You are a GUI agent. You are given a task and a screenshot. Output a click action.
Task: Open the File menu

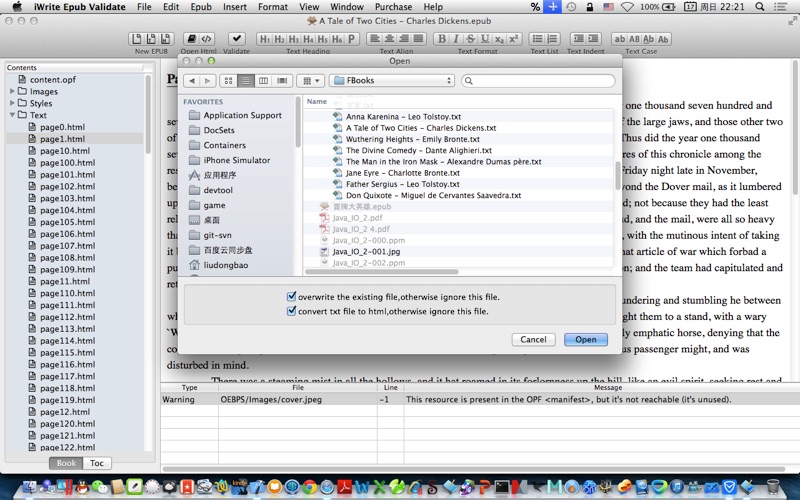tap(144, 7)
